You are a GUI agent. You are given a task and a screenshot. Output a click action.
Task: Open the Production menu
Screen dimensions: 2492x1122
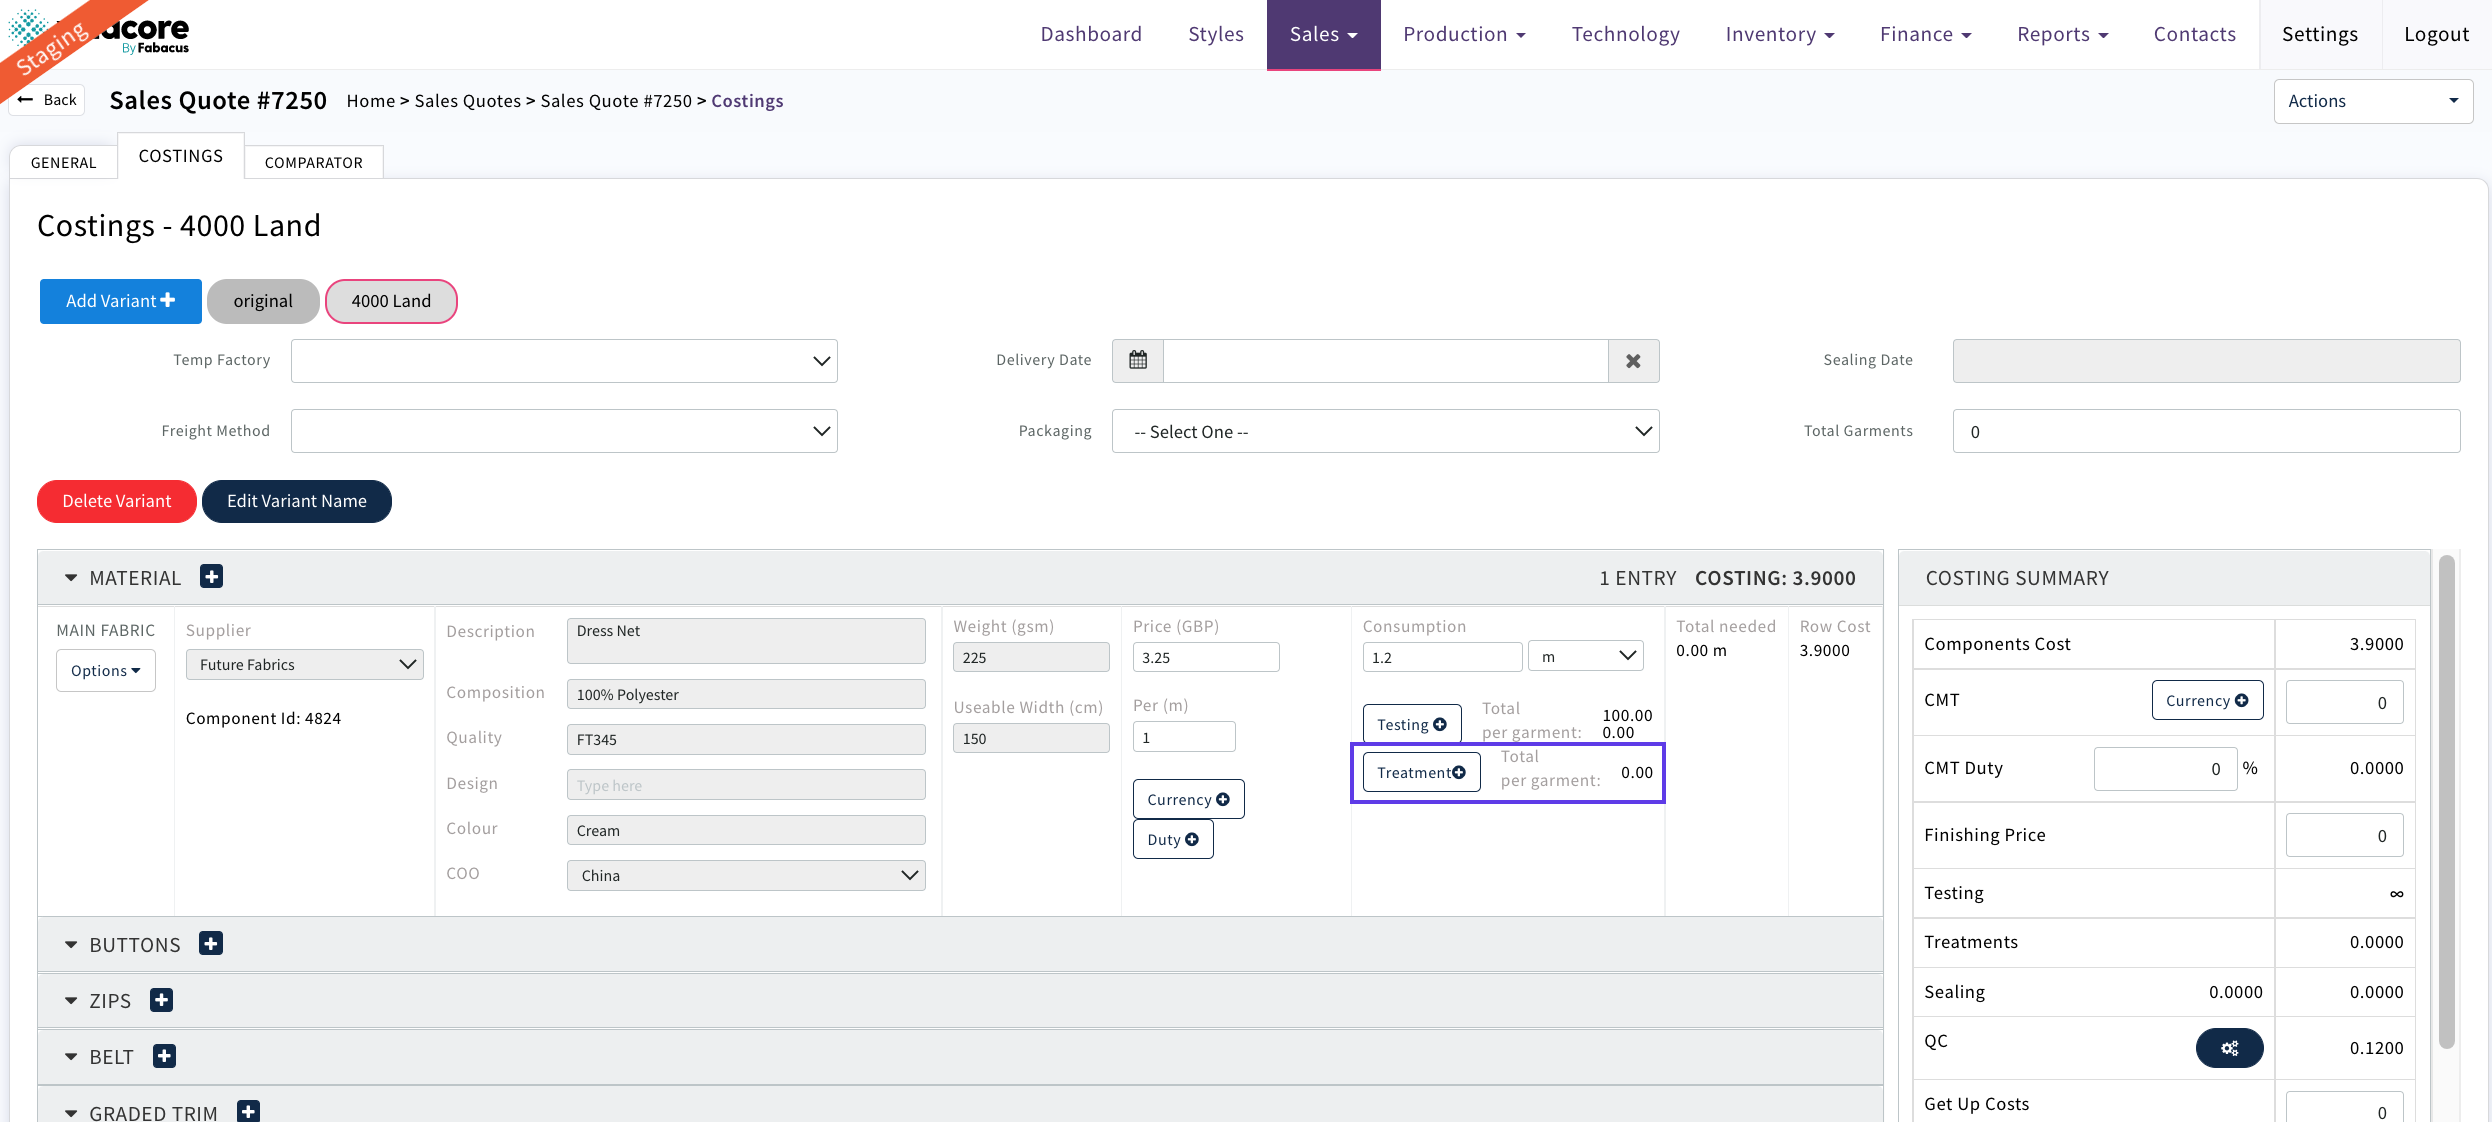click(x=1464, y=34)
